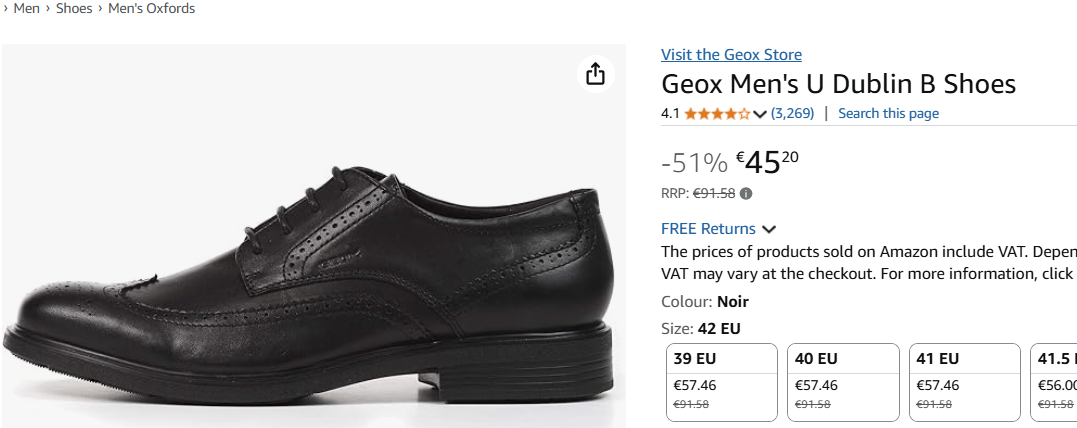1077x428 pixels.
Task: Click the -51% discount percentage
Action: (694, 162)
